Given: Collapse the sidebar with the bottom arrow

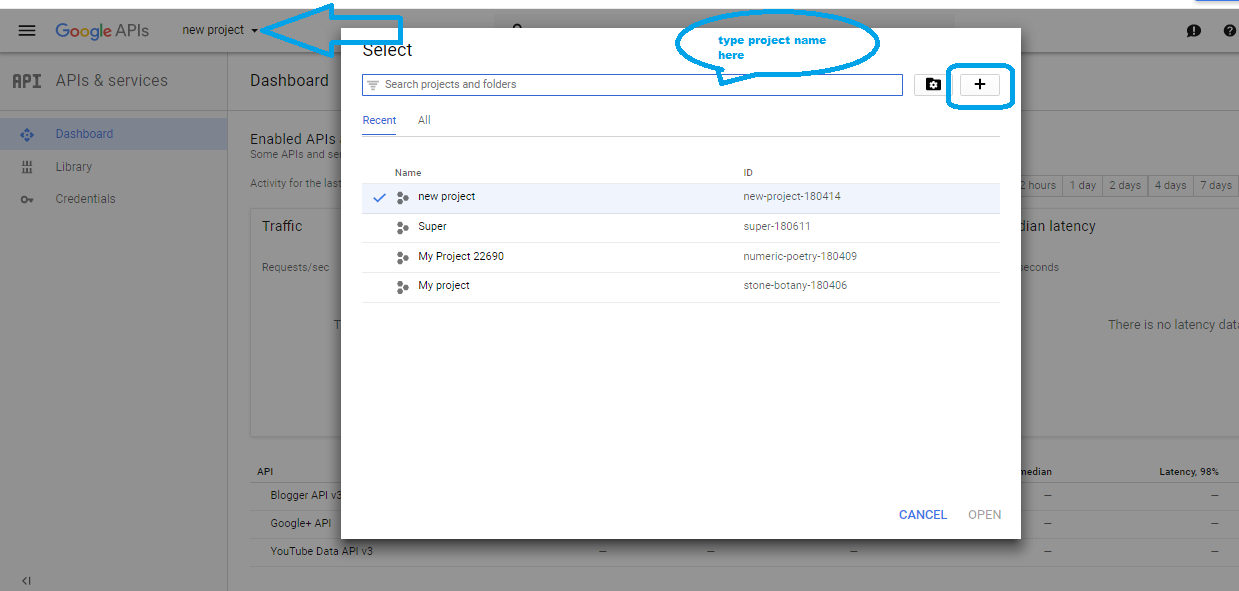Looking at the screenshot, I should pyautogui.click(x=26, y=581).
